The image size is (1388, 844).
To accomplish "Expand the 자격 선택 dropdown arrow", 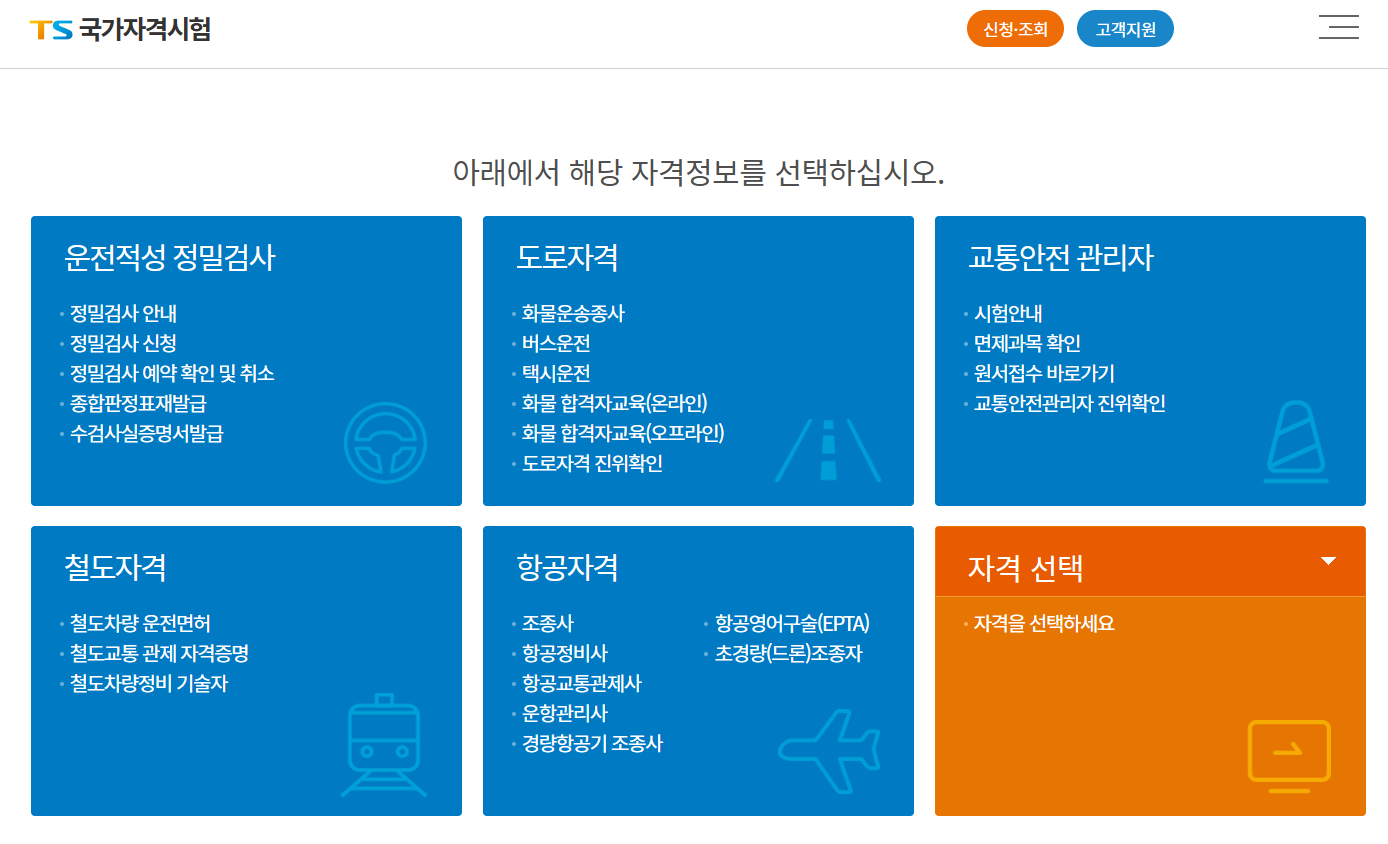I will (x=1328, y=561).
